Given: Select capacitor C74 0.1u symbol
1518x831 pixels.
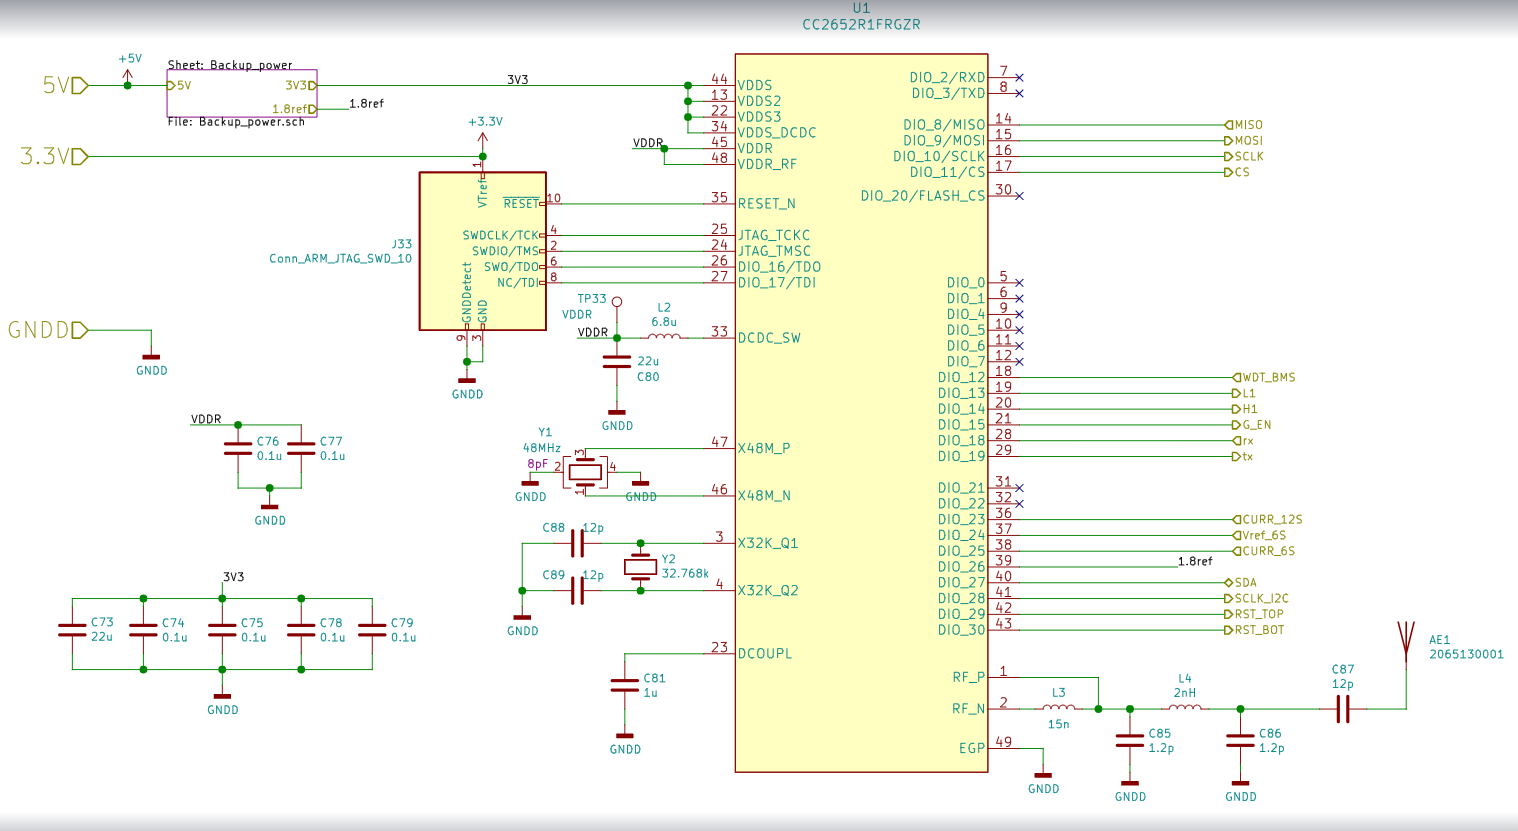Looking at the screenshot, I should (x=143, y=630).
